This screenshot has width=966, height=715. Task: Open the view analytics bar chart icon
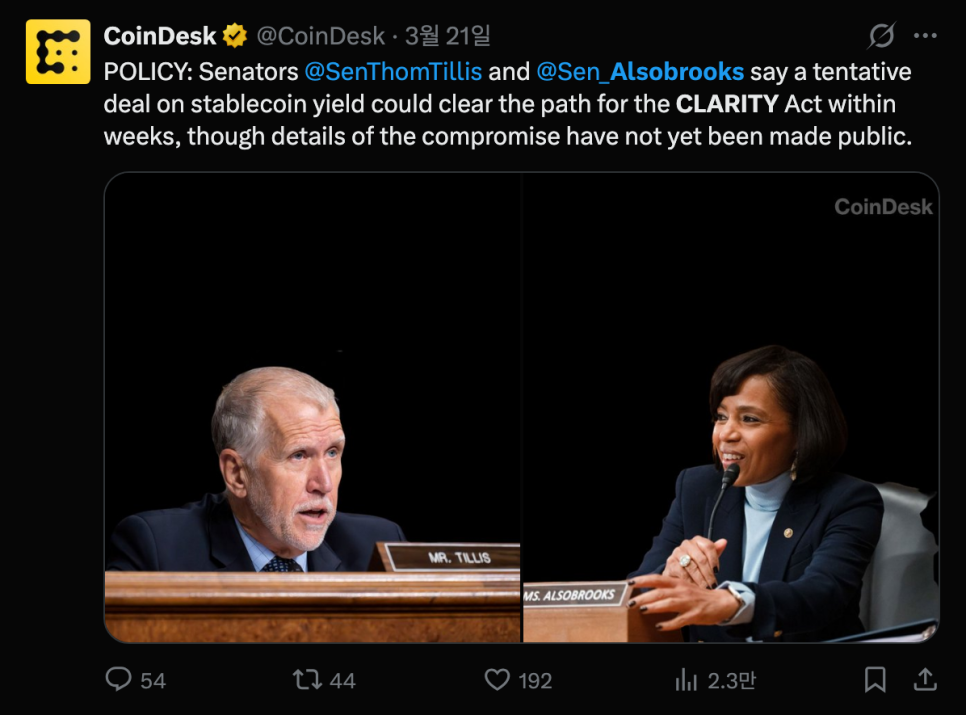coord(686,680)
